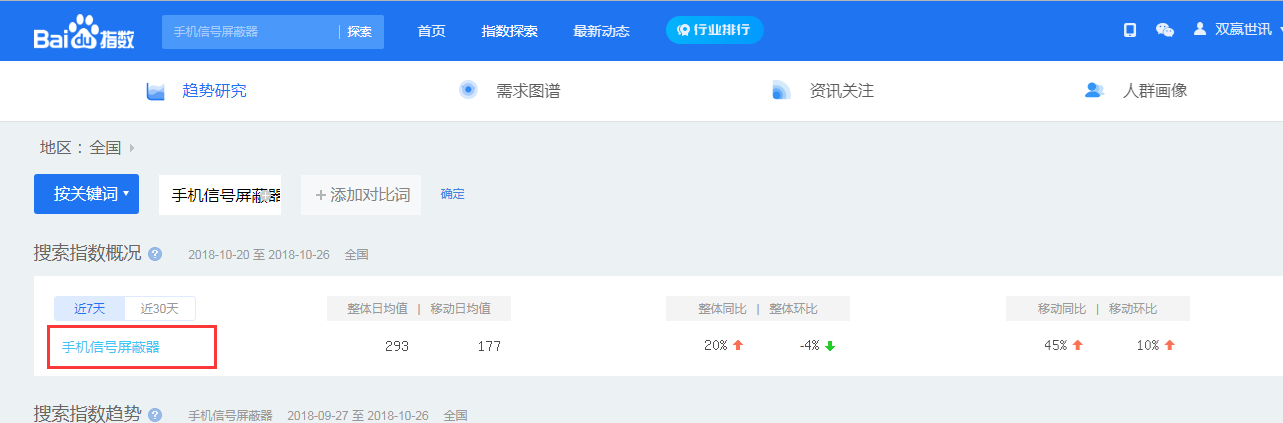Click the help icon beside 搜索指数概况
Image resolution: width=1283 pixels, height=423 pixels.
coord(155,254)
